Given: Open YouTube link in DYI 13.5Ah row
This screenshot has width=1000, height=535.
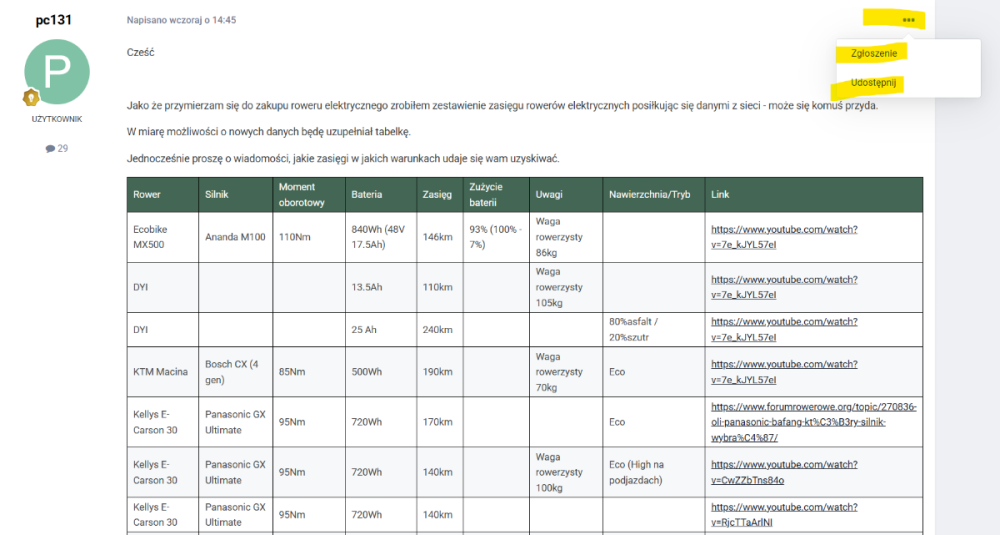Looking at the screenshot, I should point(784,288).
